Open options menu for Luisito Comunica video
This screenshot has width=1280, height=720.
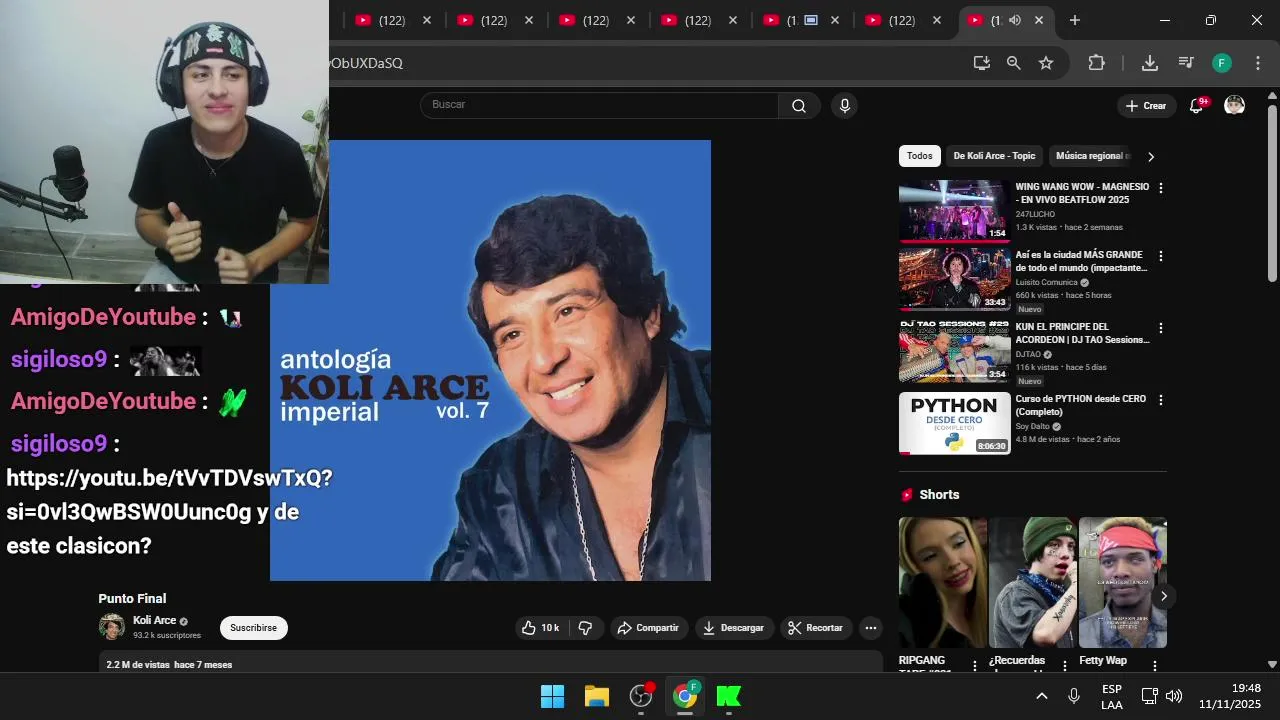click(x=1161, y=256)
